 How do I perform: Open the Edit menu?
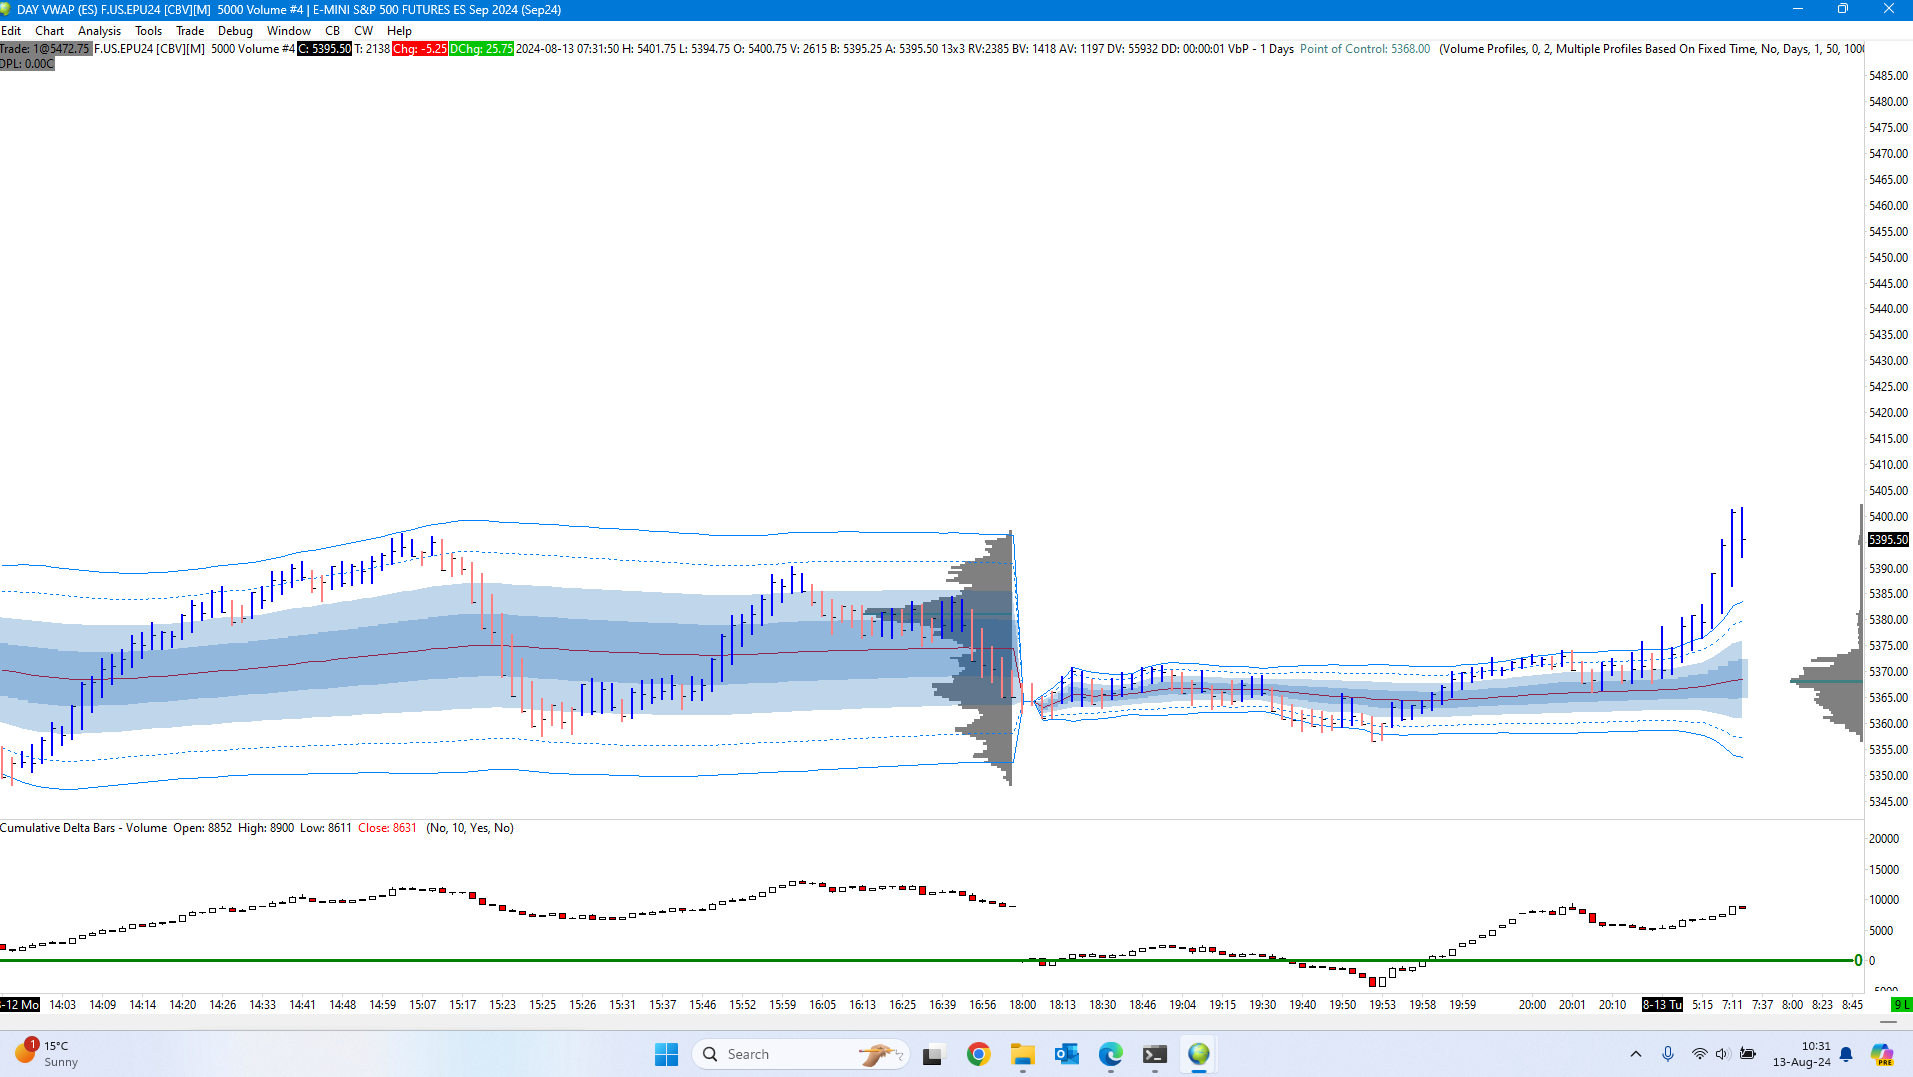pyautogui.click(x=11, y=31)
